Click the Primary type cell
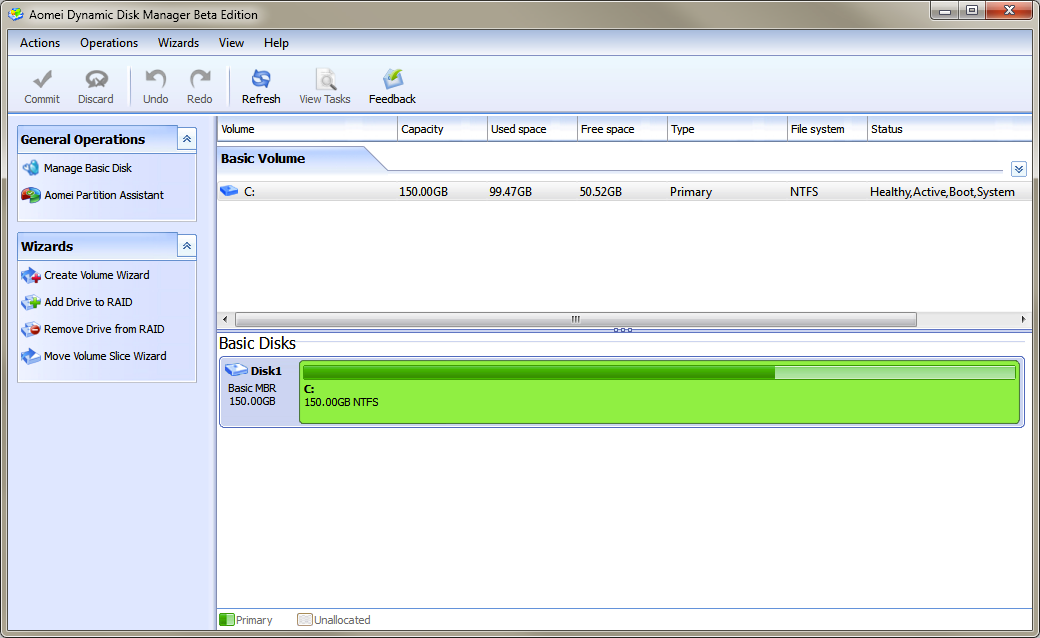This screenshot has width=1040, height=638. coord(690,192)
